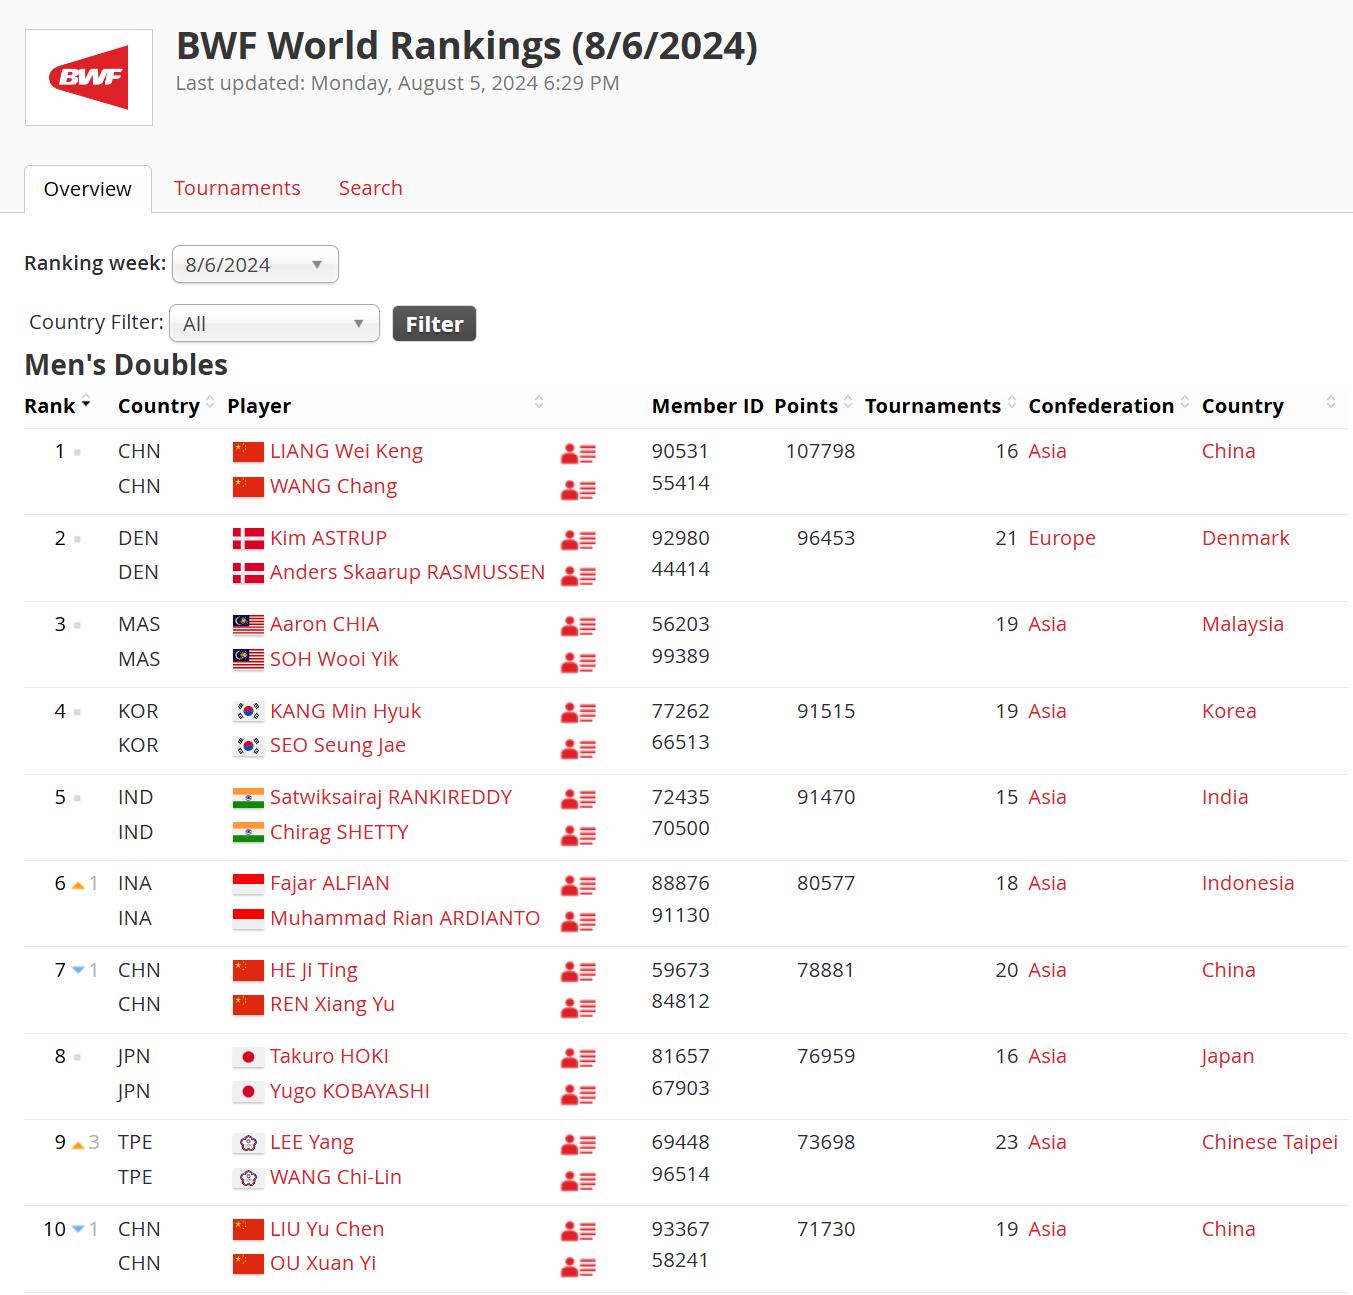
Task: Open WANG Chi-Lin player link
Action: click(x=336, y=1177)
